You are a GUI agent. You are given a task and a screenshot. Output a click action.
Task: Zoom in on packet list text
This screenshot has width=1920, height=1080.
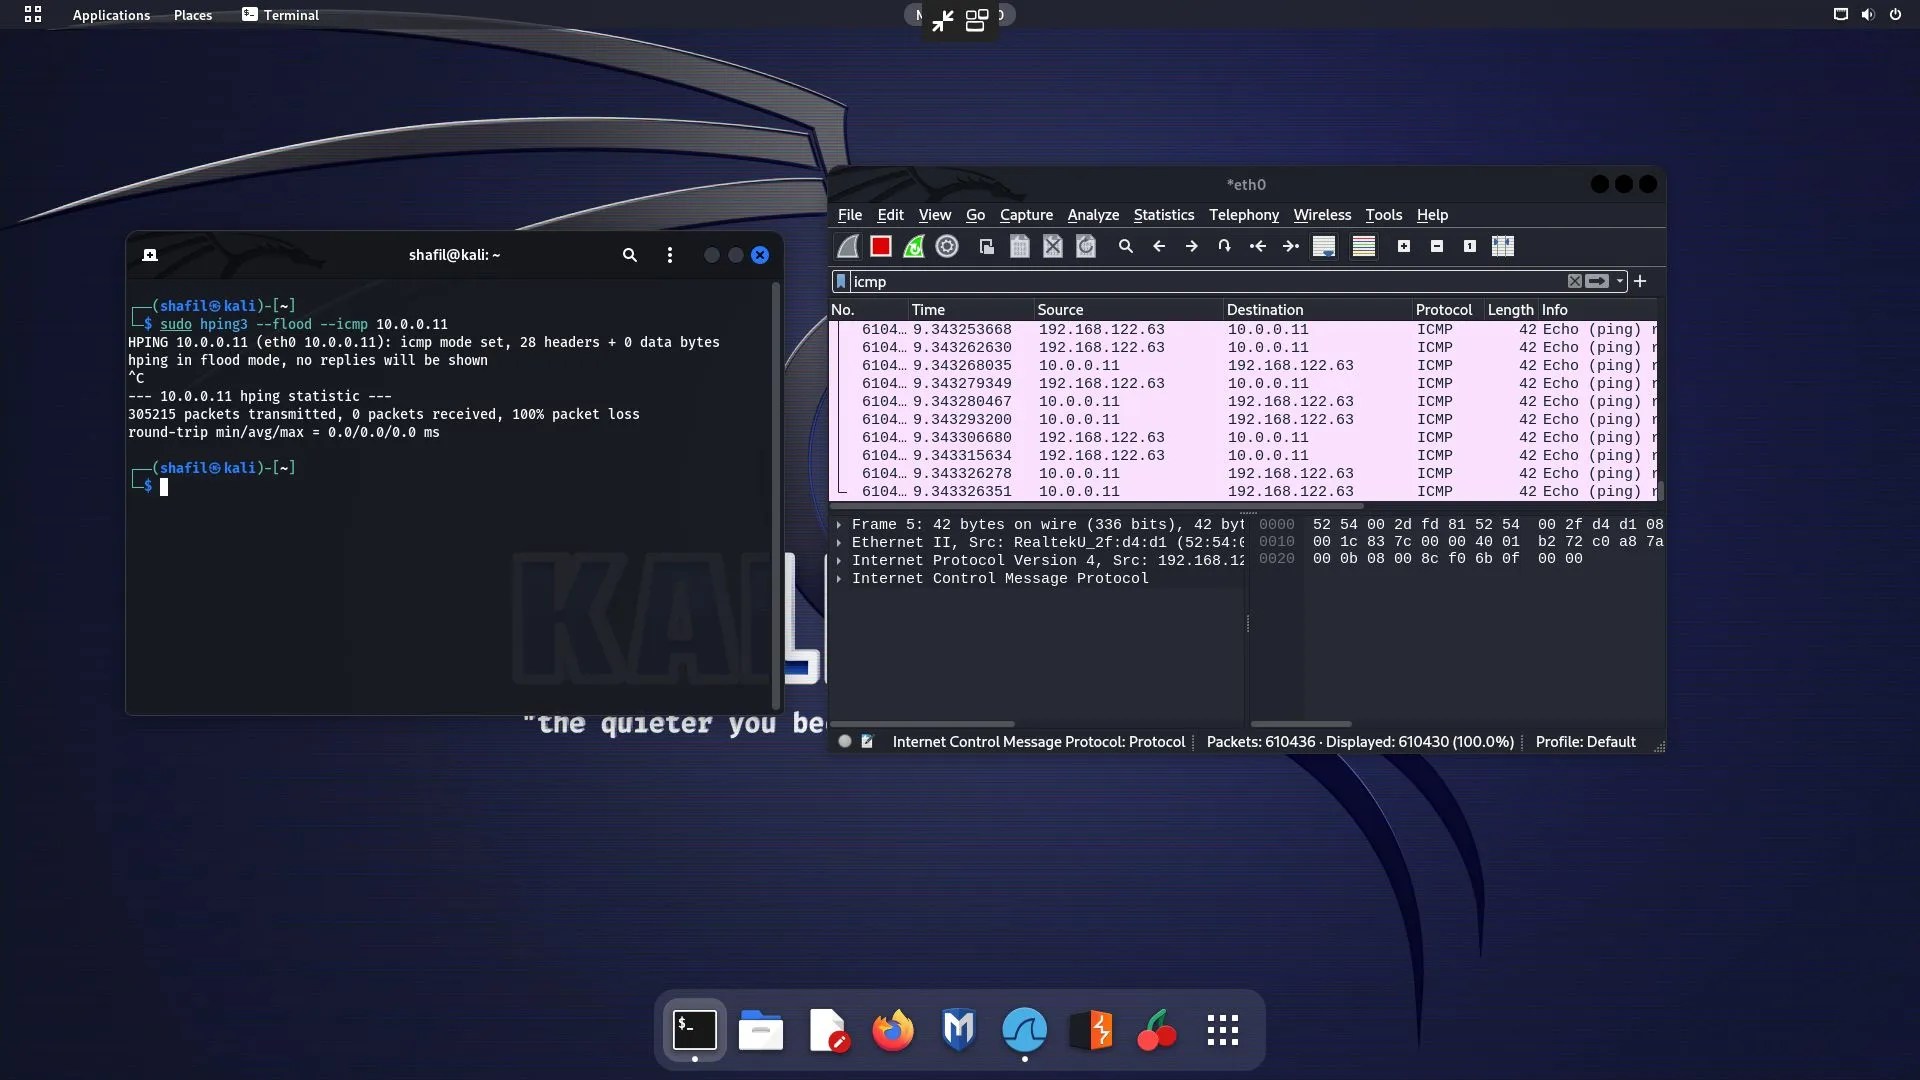pos(1403,246)
